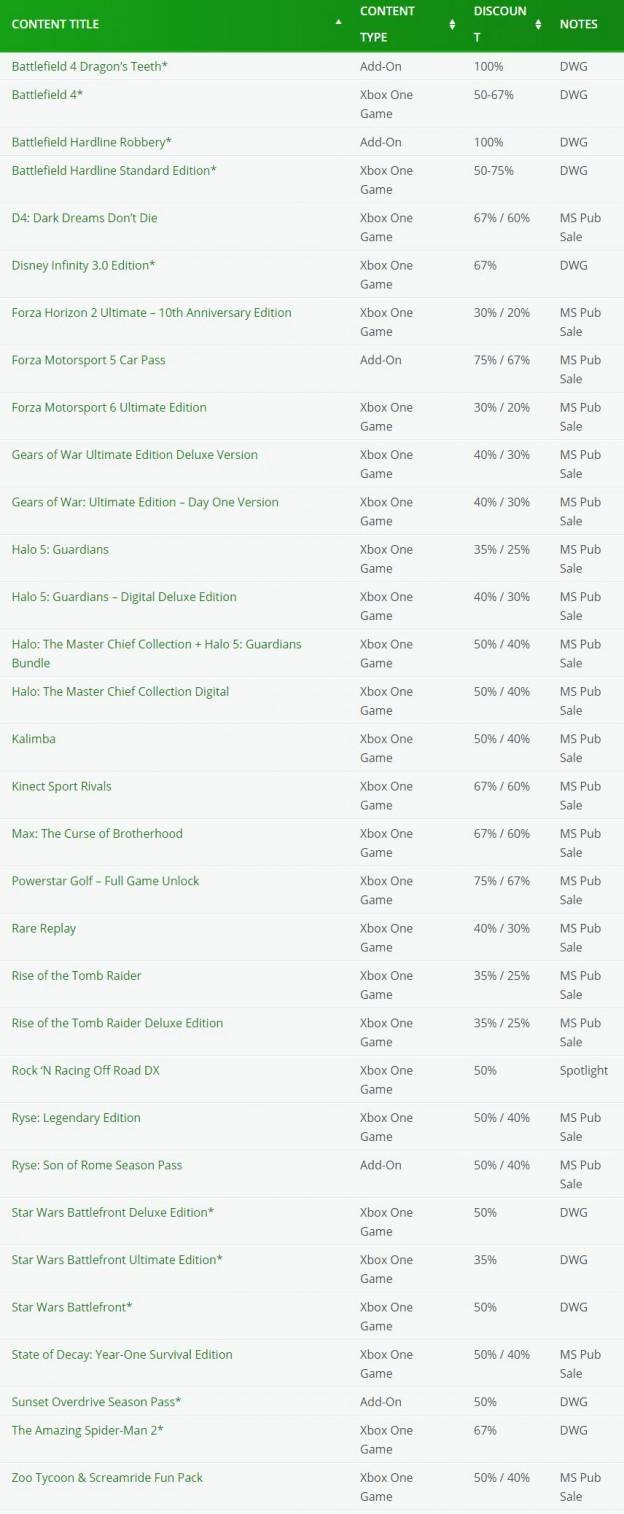
Task: Open Zoo Tycoon & Screamride Fun Pack link
Action: click(107, 1477)
